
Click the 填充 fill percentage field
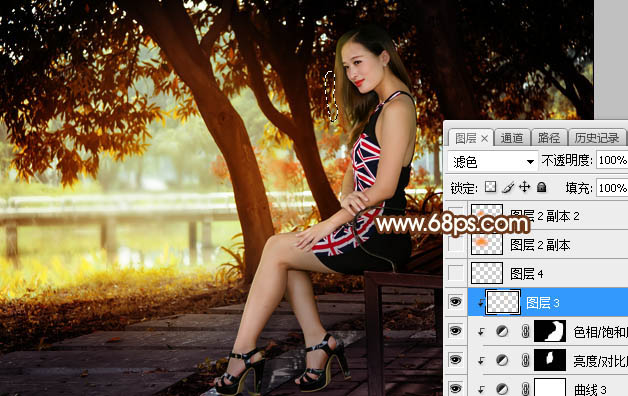[612, 187]
